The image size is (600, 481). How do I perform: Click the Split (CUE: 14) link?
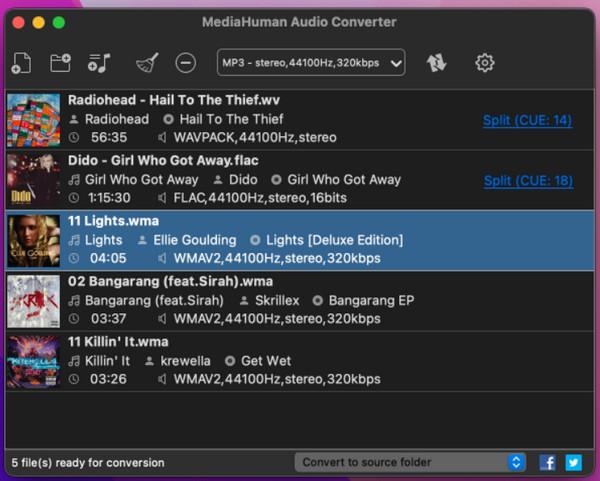(528, 120)
